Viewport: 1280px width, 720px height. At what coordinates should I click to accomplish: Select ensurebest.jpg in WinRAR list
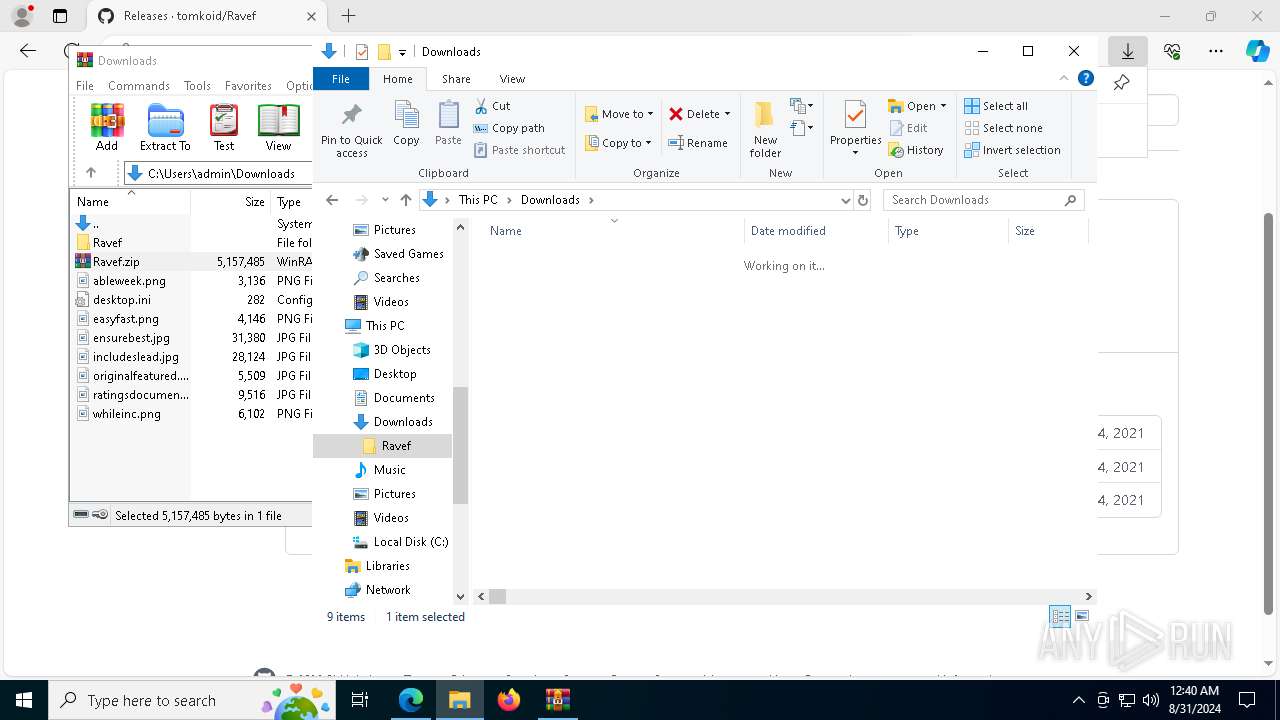point(192,338)
